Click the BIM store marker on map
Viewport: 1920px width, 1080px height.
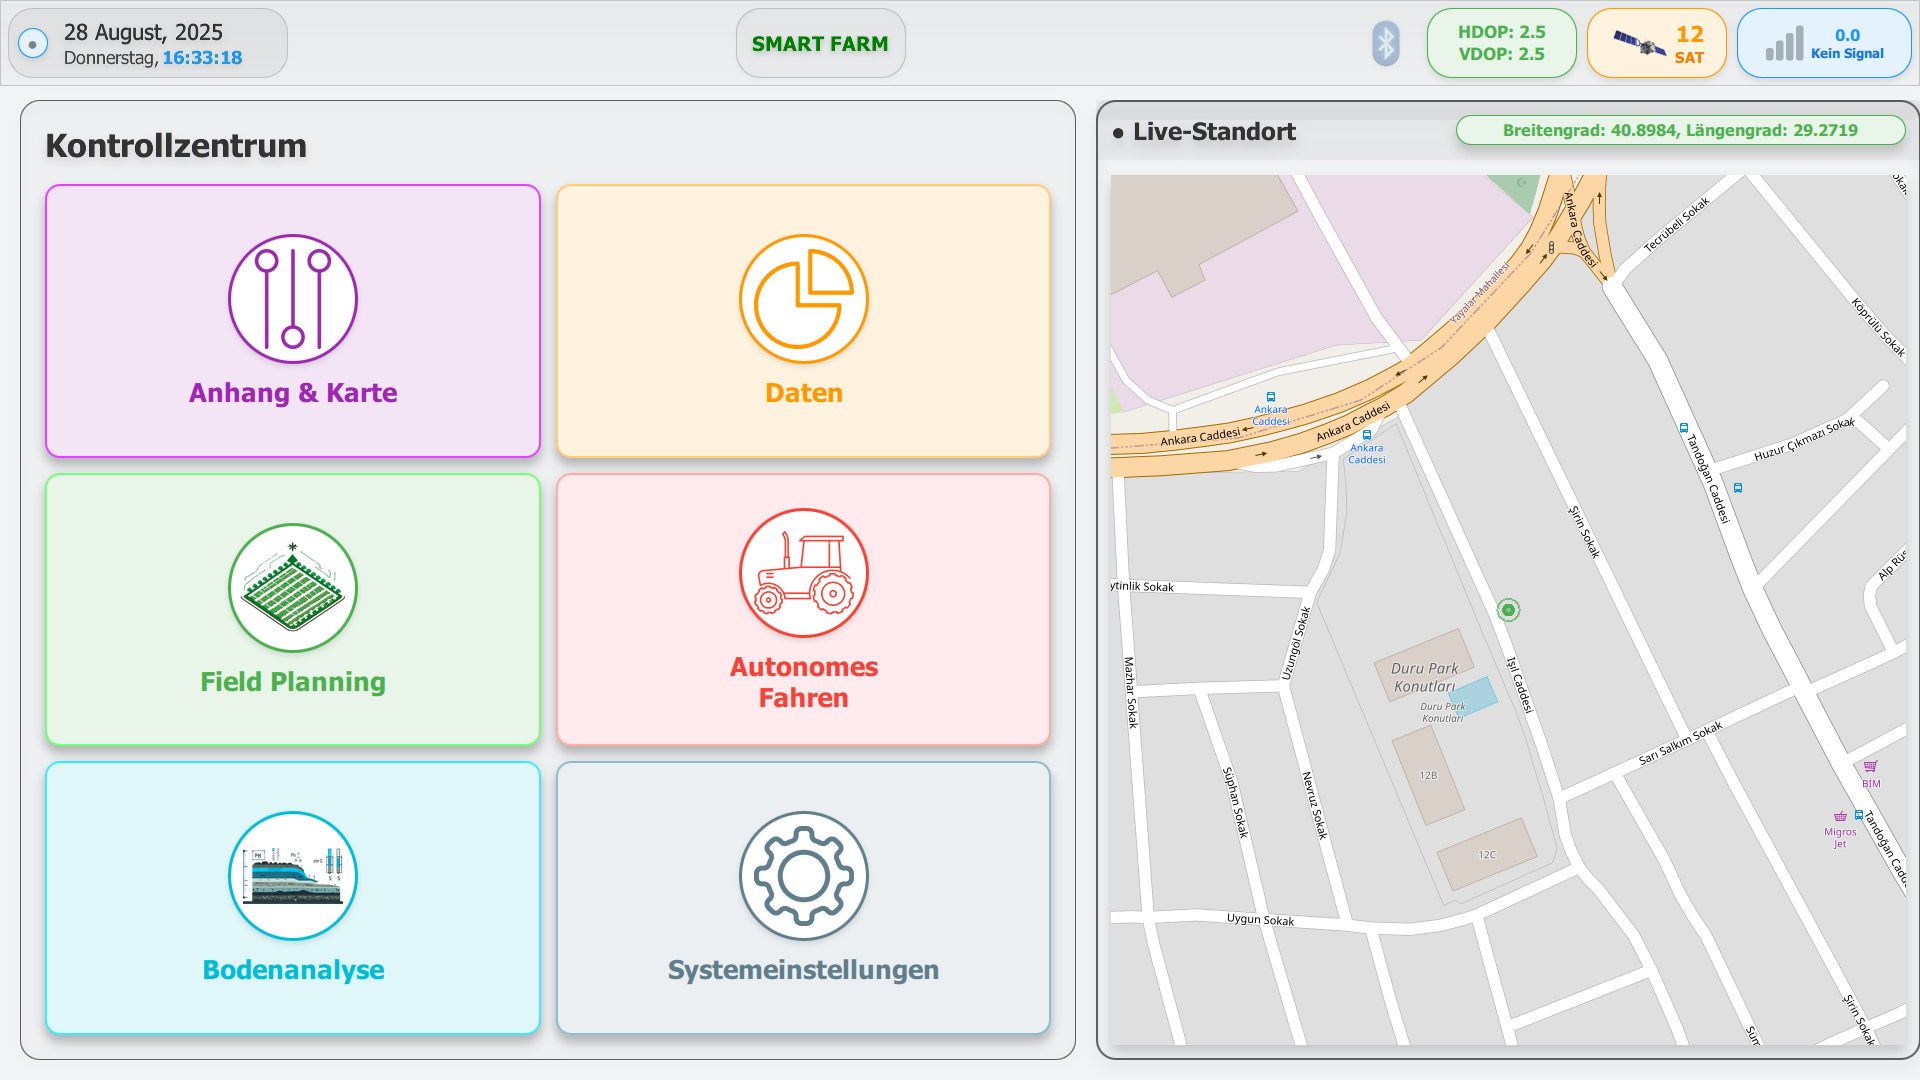[1870, 767]
